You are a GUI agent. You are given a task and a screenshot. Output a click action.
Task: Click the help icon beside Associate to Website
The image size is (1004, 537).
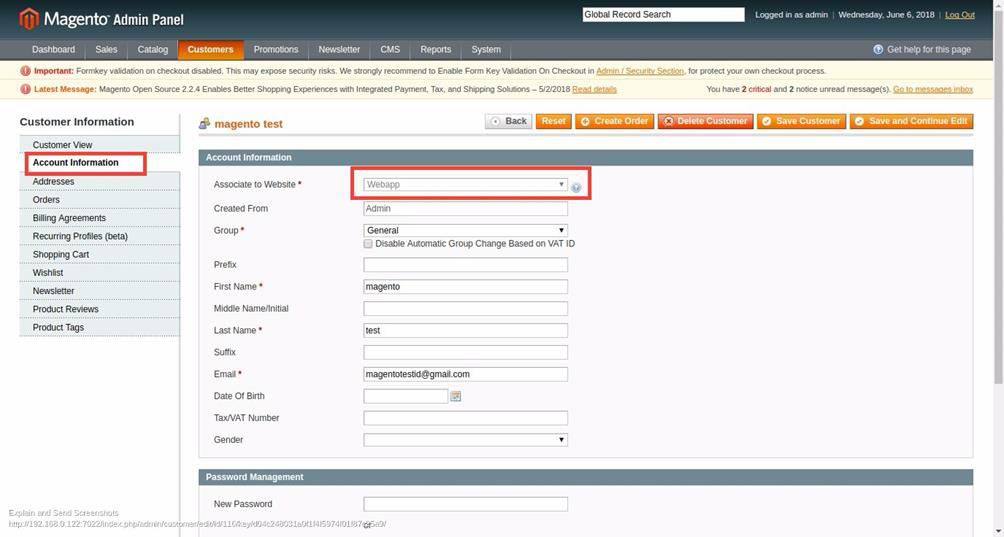pos(576,187)
